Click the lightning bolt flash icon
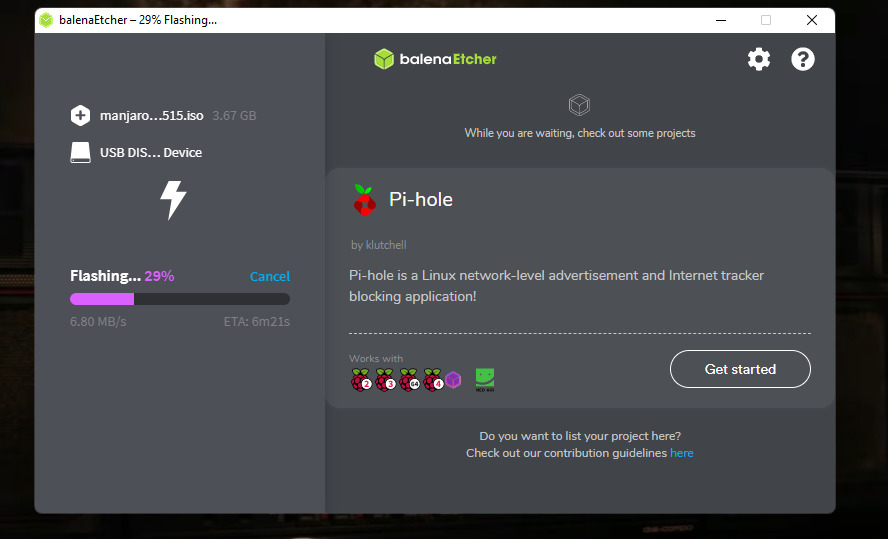The width and height of the screenshot is (888, 539). tap(173, 200)
